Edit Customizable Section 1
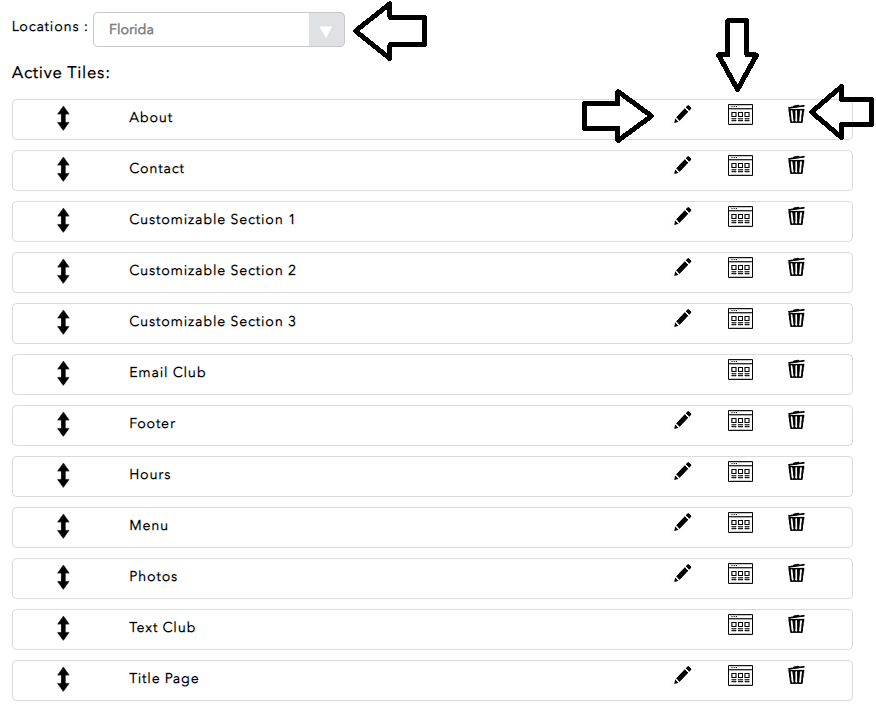This screenshot has height=714, width=876. pos(683,217)
